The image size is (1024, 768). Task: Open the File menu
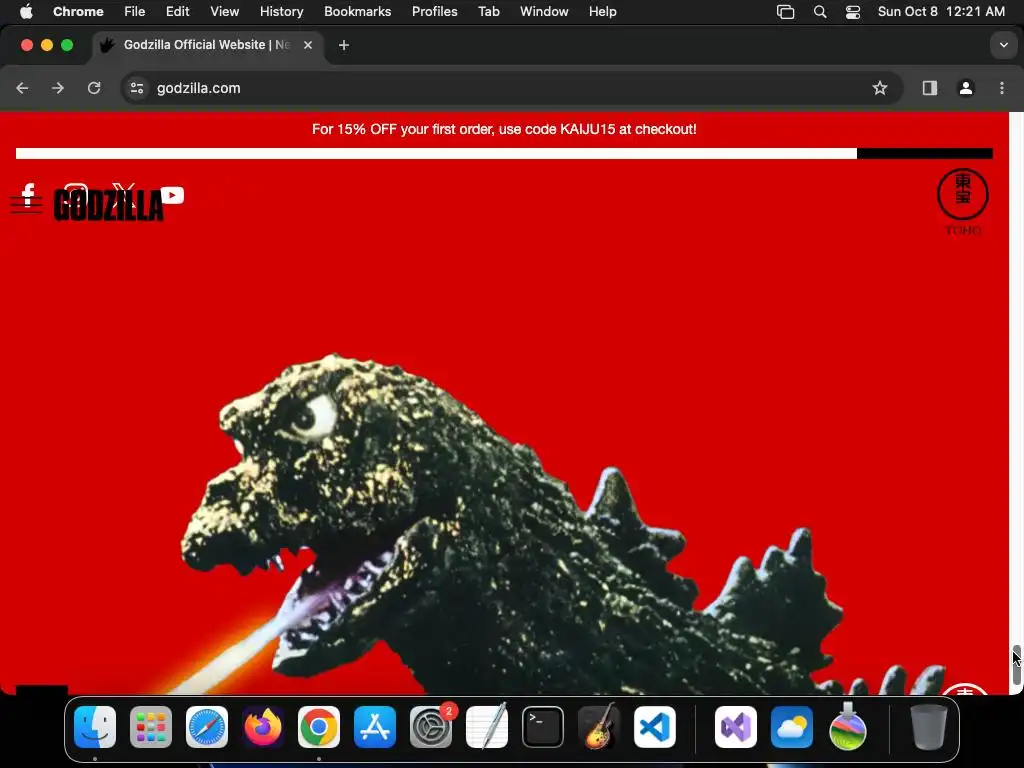point(135,12)
